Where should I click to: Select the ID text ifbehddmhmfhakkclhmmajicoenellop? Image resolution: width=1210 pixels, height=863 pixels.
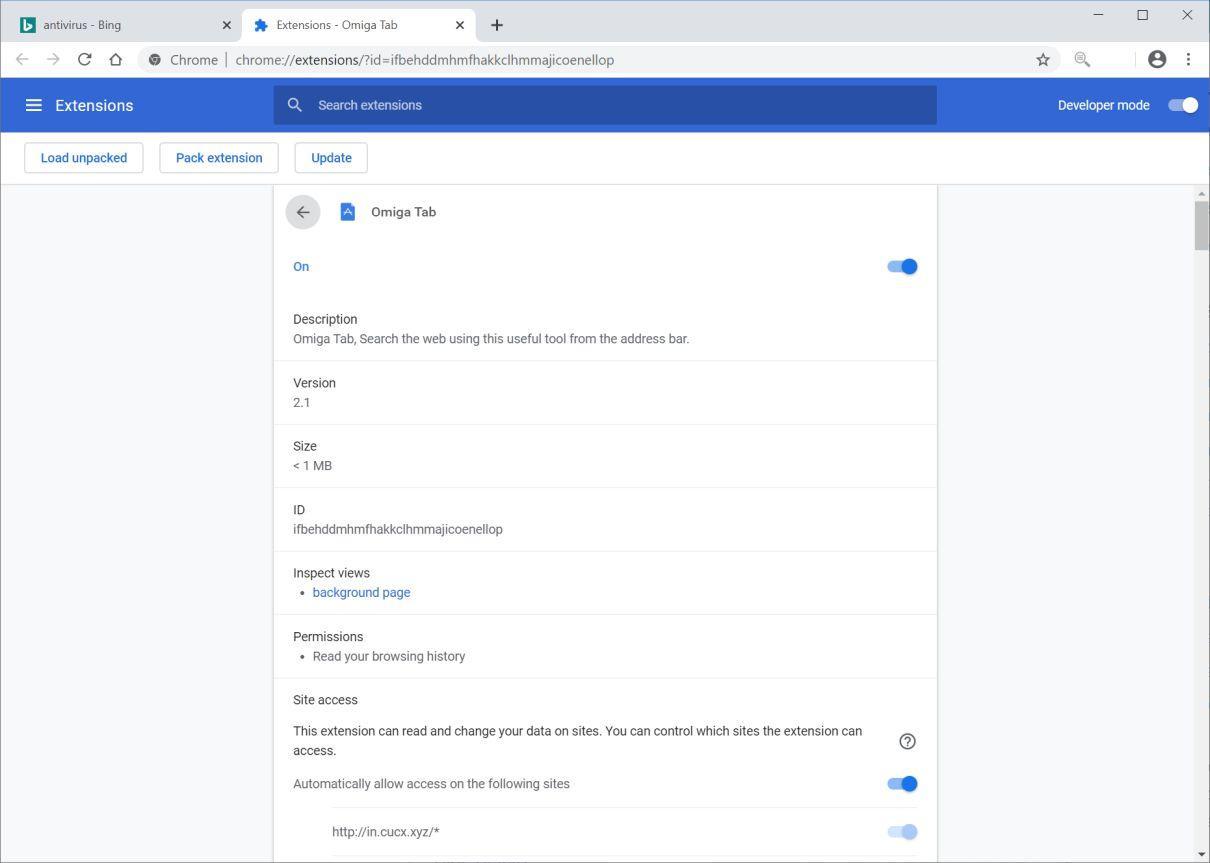[x=398, y=530]
